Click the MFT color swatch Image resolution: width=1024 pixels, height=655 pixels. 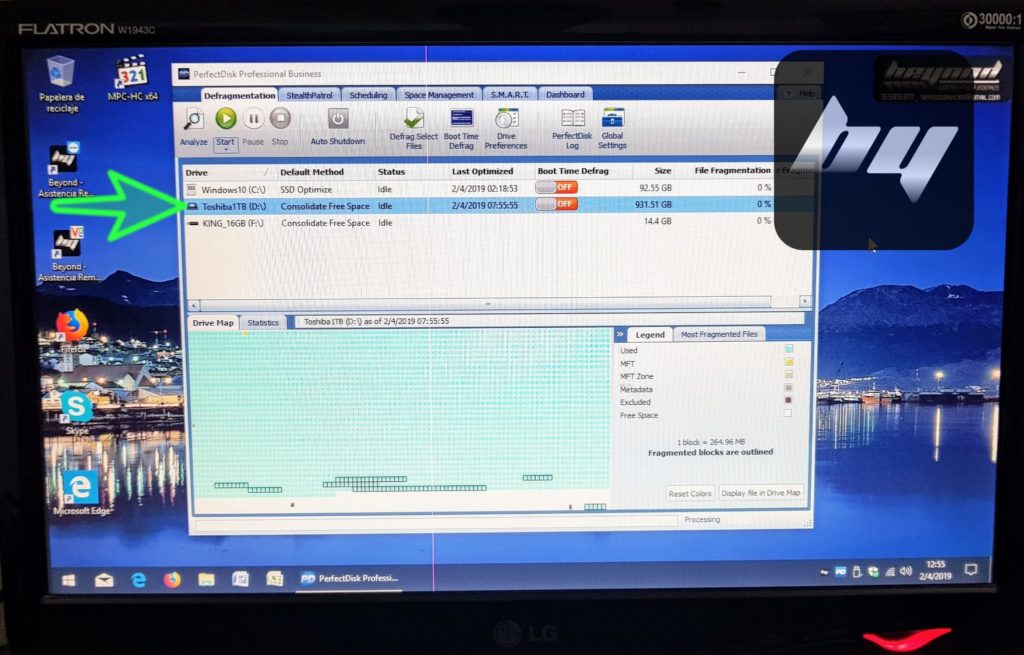point(789,362)
